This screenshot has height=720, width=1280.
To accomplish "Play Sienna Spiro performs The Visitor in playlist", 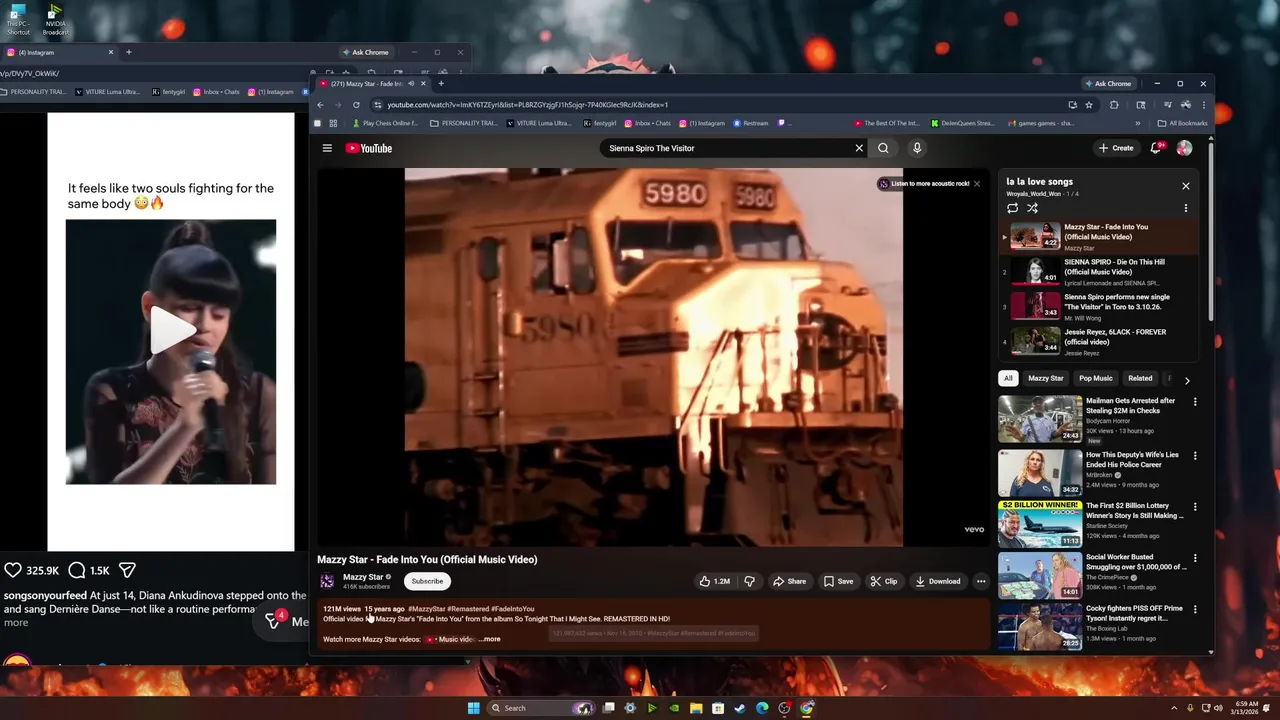I will pos(1100,306).
